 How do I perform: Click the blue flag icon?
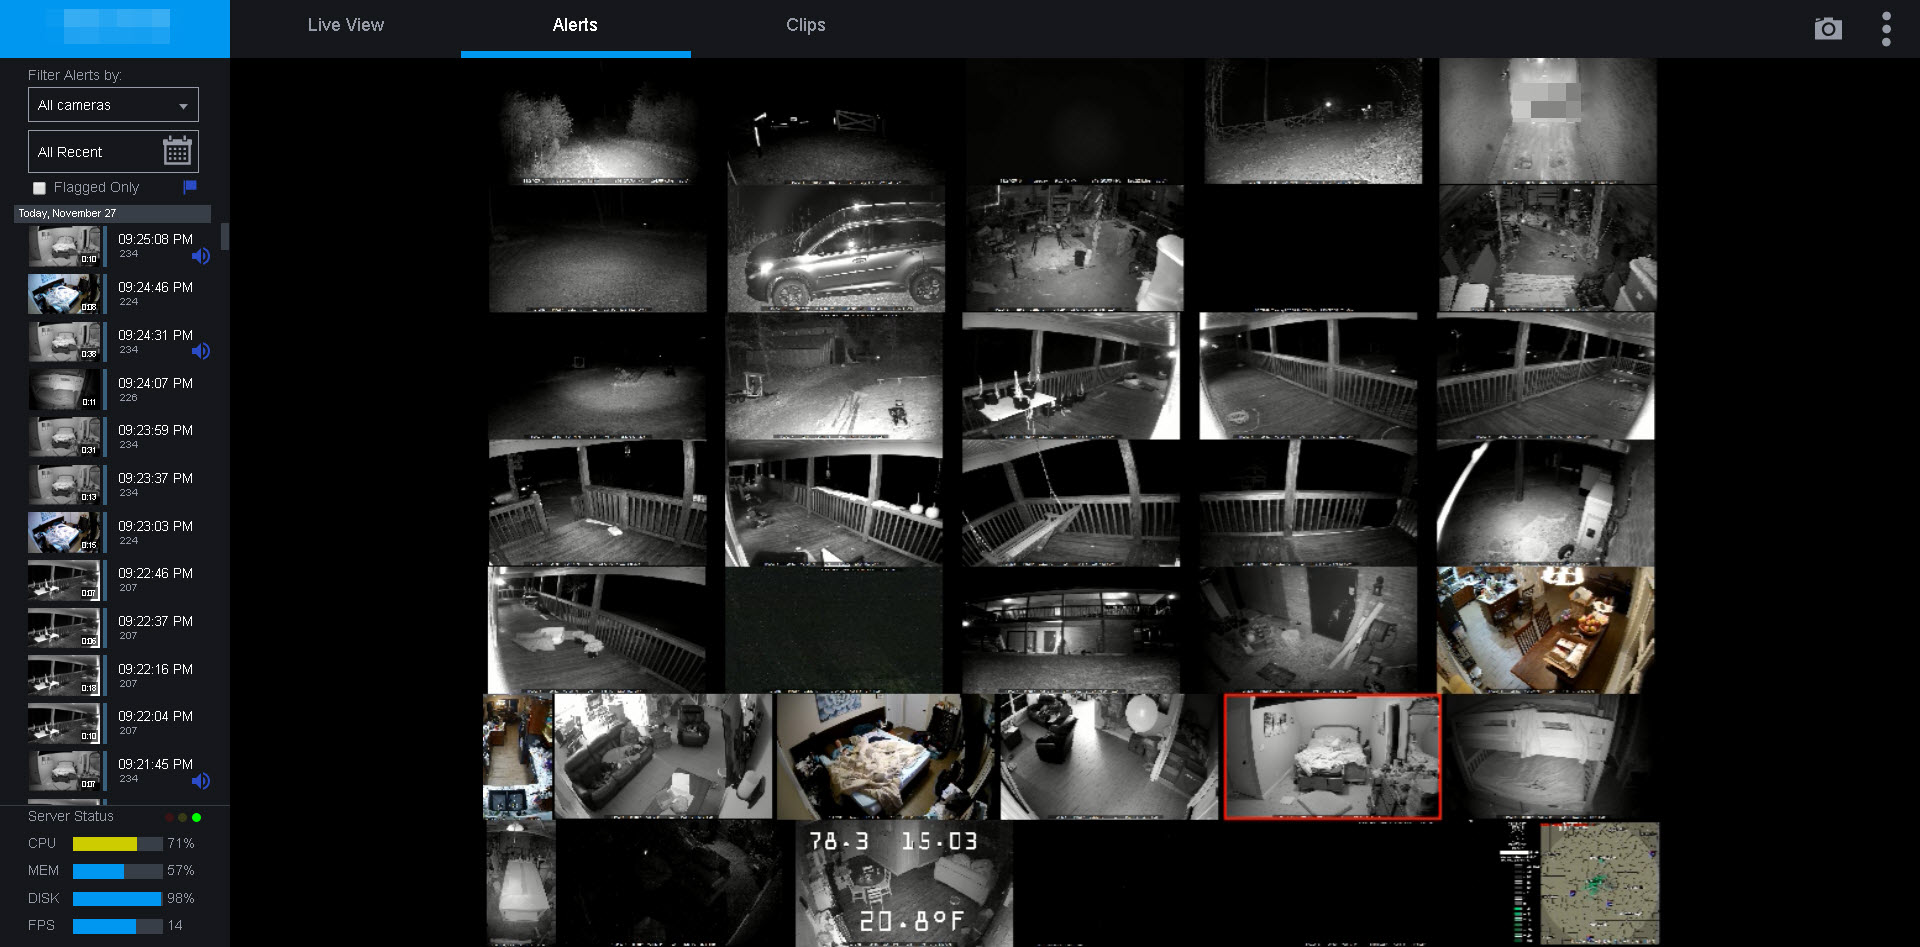190,187
